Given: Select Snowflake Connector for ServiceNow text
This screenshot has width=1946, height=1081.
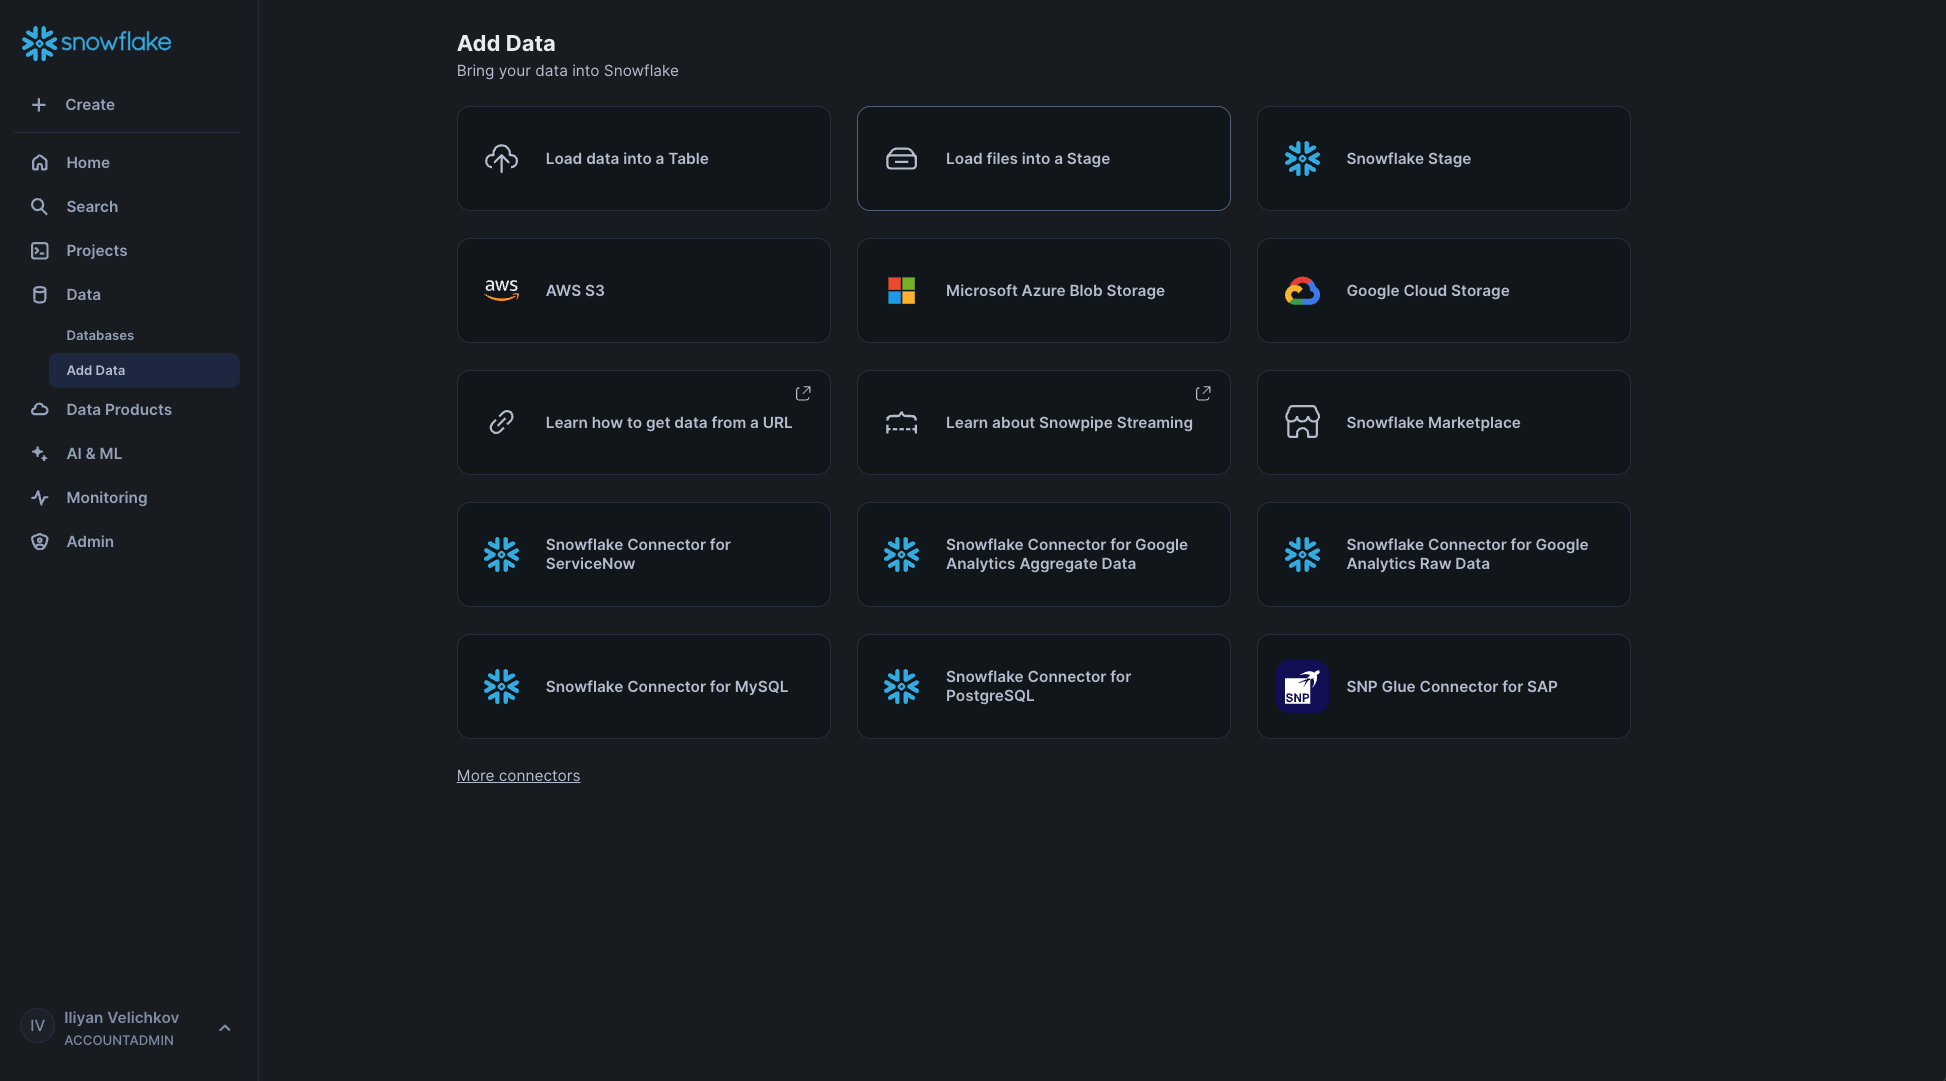Looking at the screenshot, I should coord(638,555).
